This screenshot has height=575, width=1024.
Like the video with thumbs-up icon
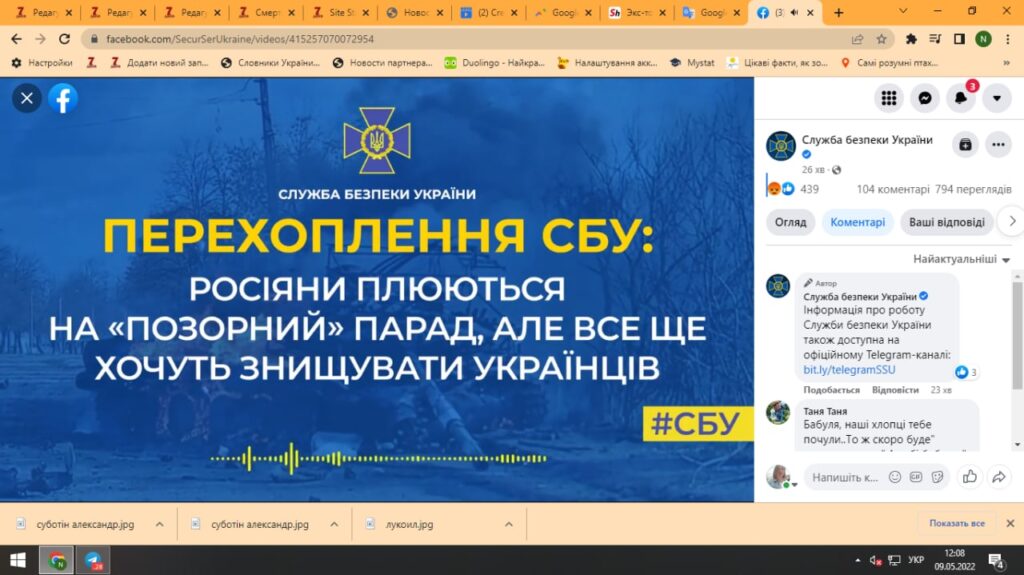click(x=969, y=477)
